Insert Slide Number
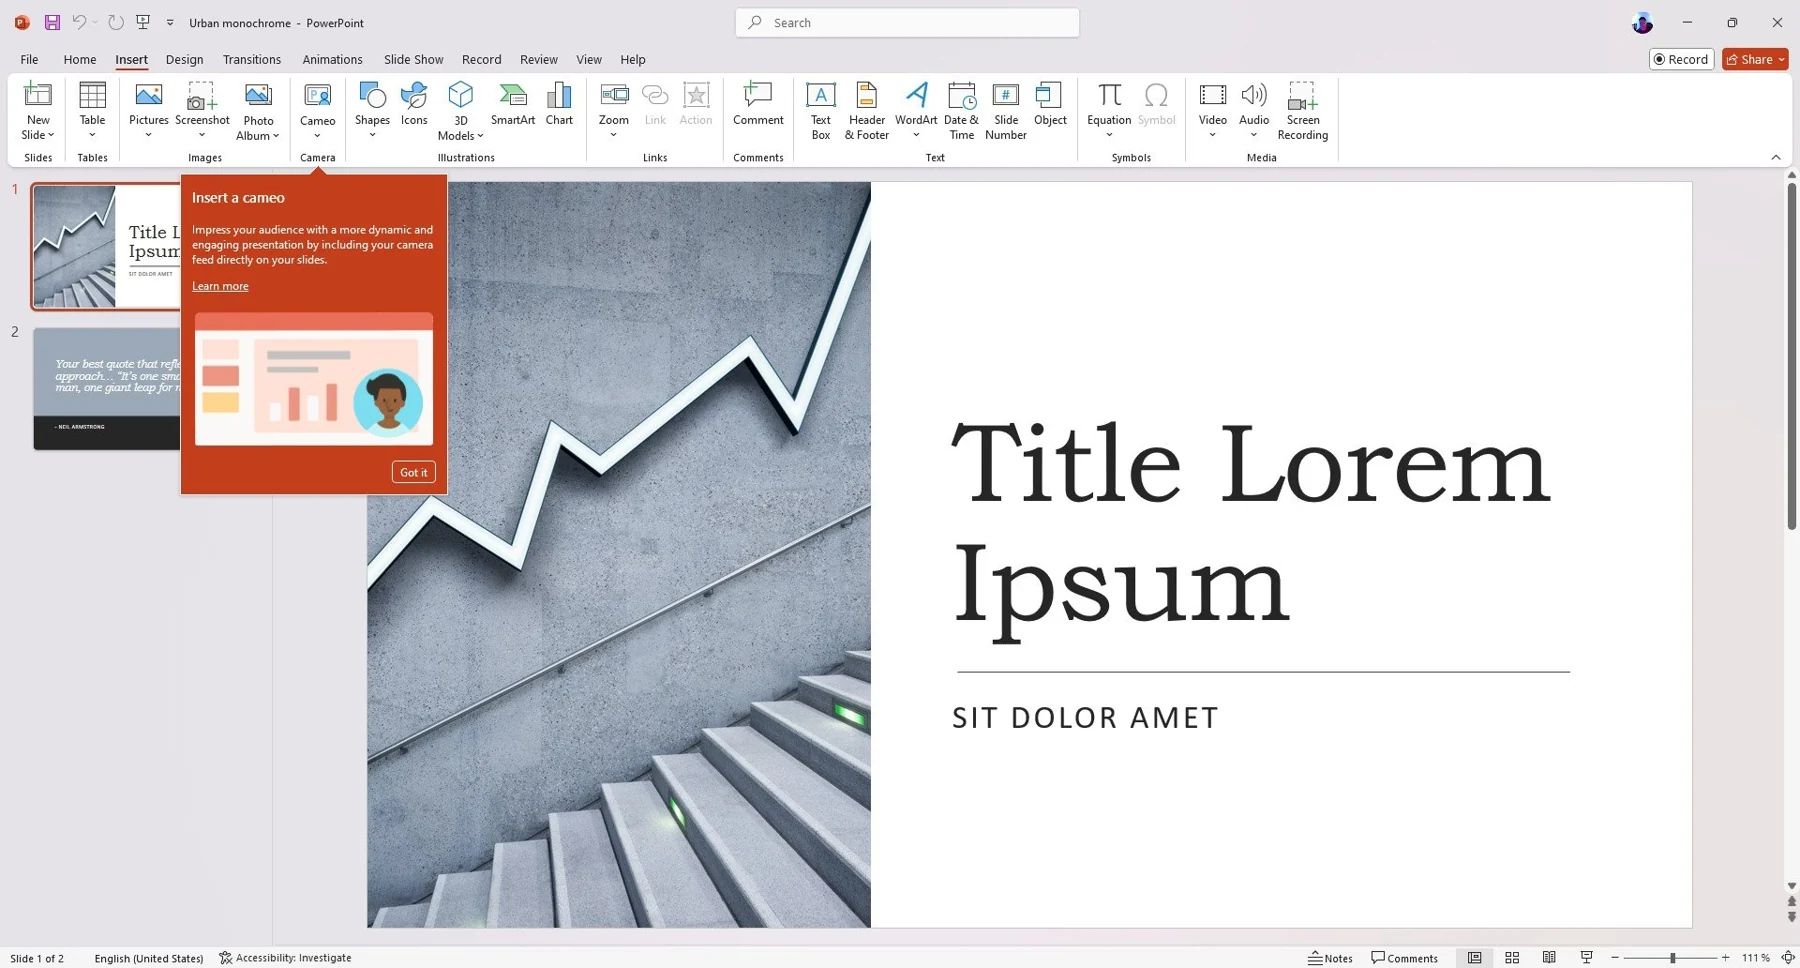 click(1005, 111)
